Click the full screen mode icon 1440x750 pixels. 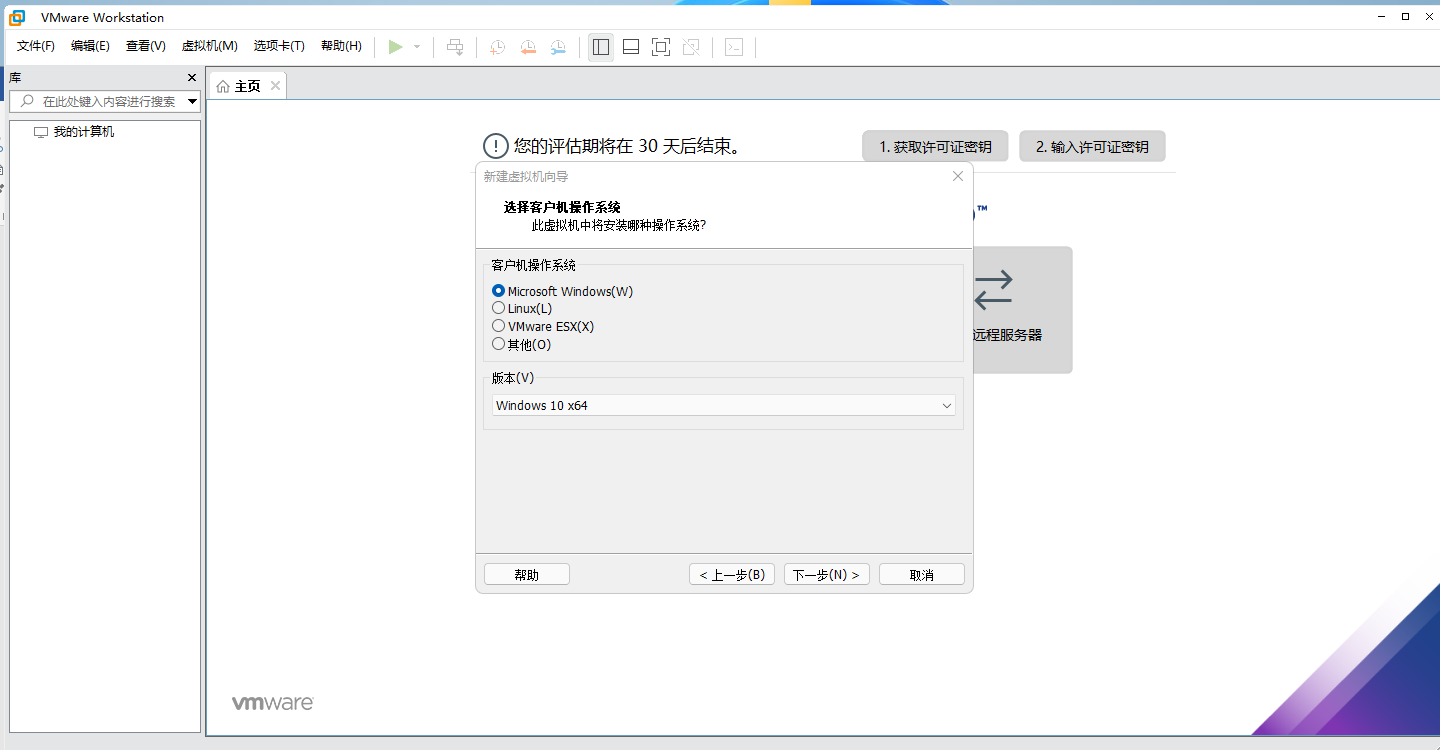[x=661, y=47]
